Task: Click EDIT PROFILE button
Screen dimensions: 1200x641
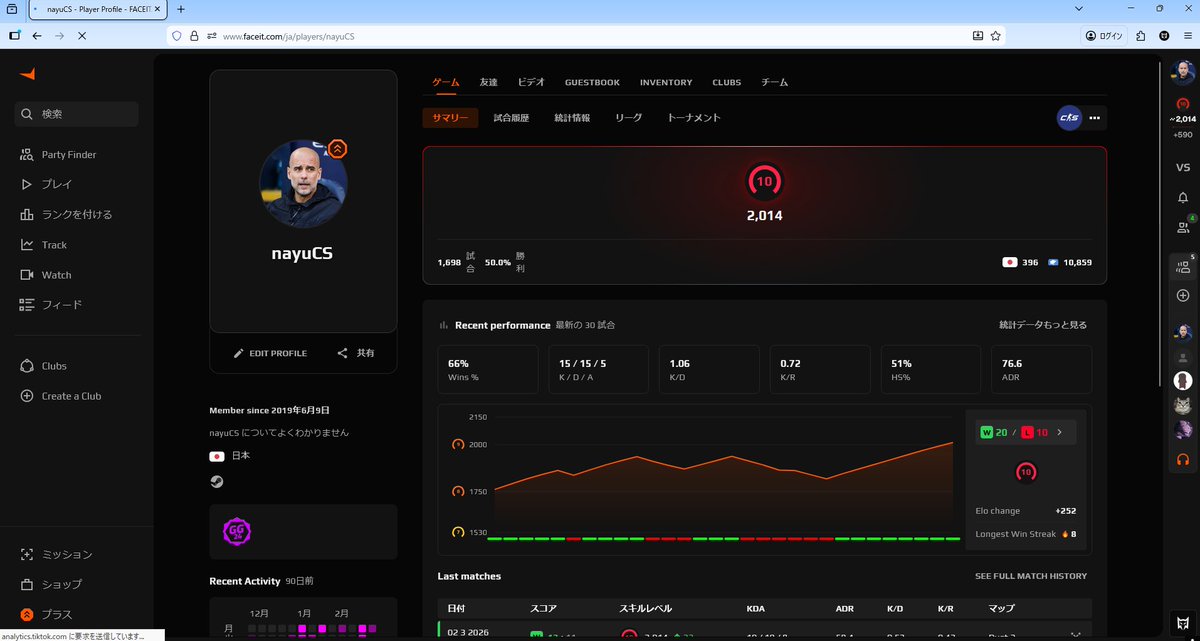Action: (x=270, y=353)
